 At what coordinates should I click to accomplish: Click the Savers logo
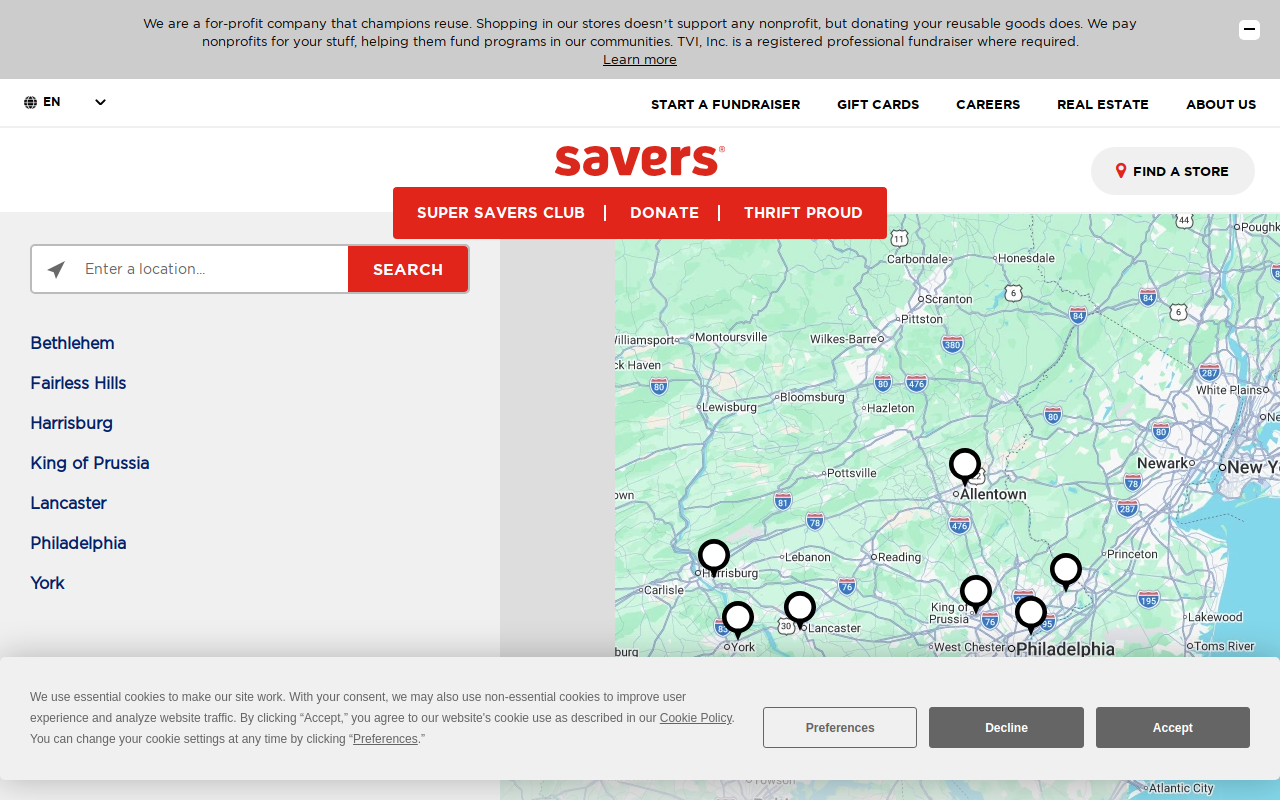[640, 161]
